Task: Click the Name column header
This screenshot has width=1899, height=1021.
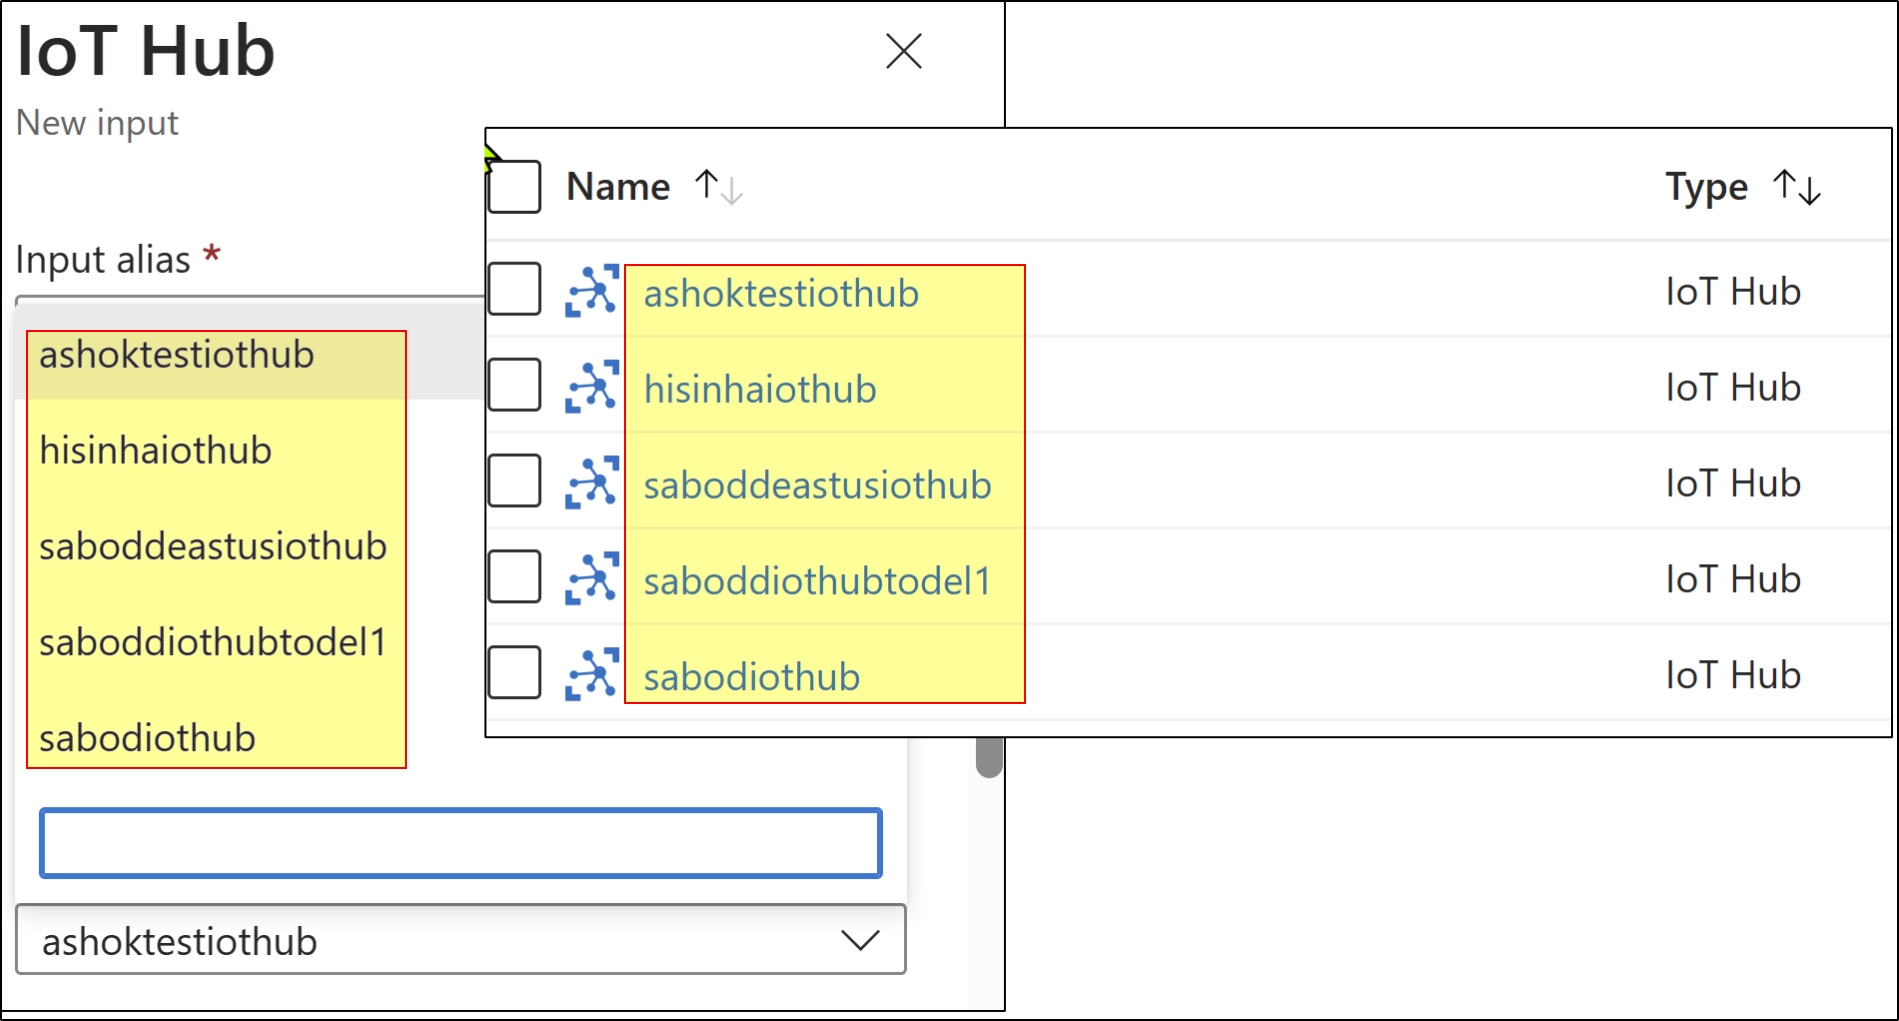Action: point(618,187)
